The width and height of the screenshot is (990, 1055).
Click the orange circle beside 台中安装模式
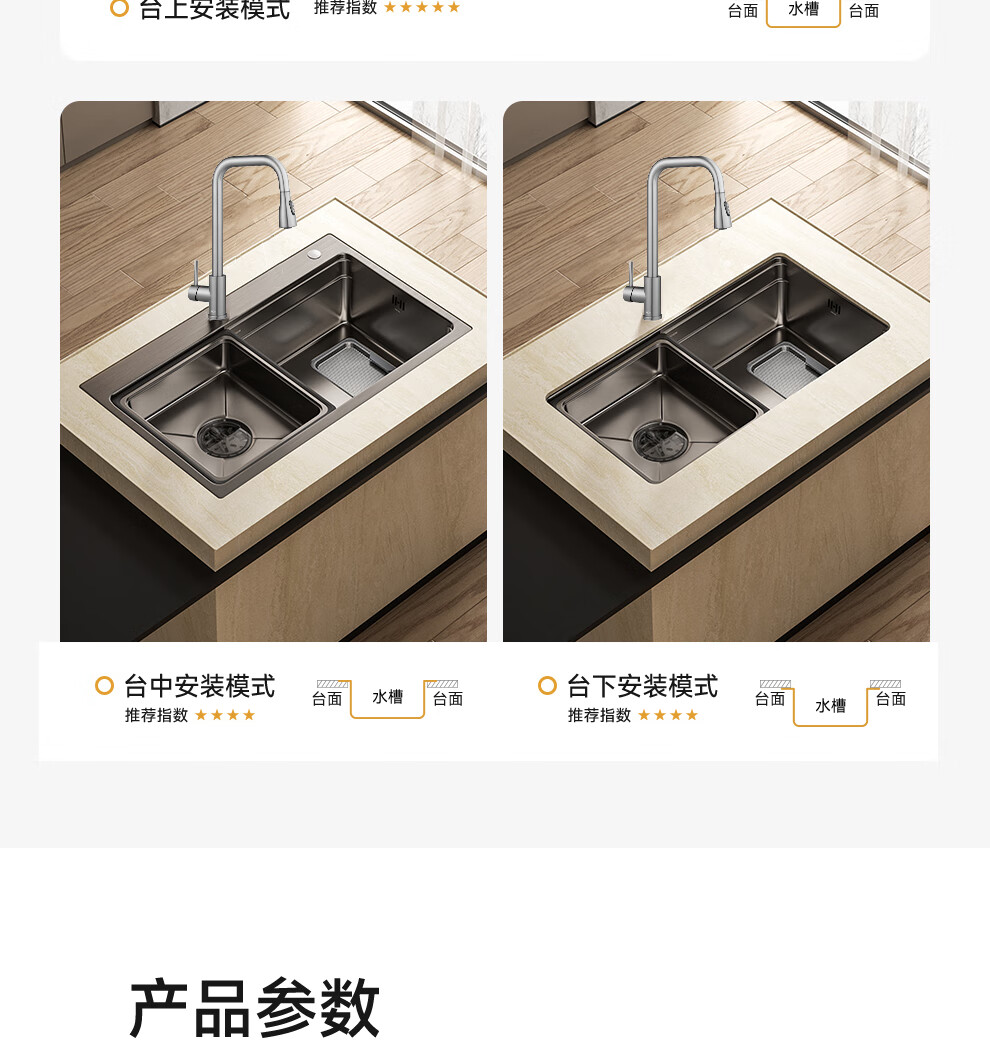pyautogui.click(x=104, y=686)
